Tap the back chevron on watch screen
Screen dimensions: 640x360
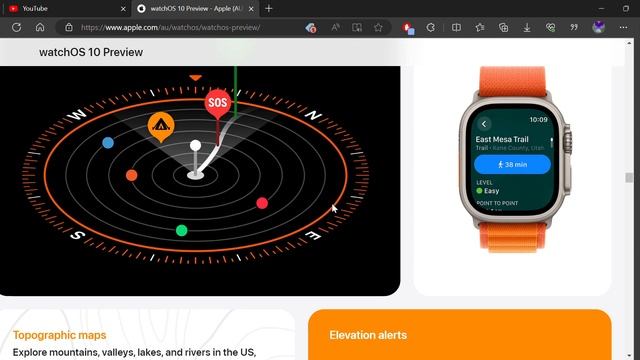(x=484, y=124)
